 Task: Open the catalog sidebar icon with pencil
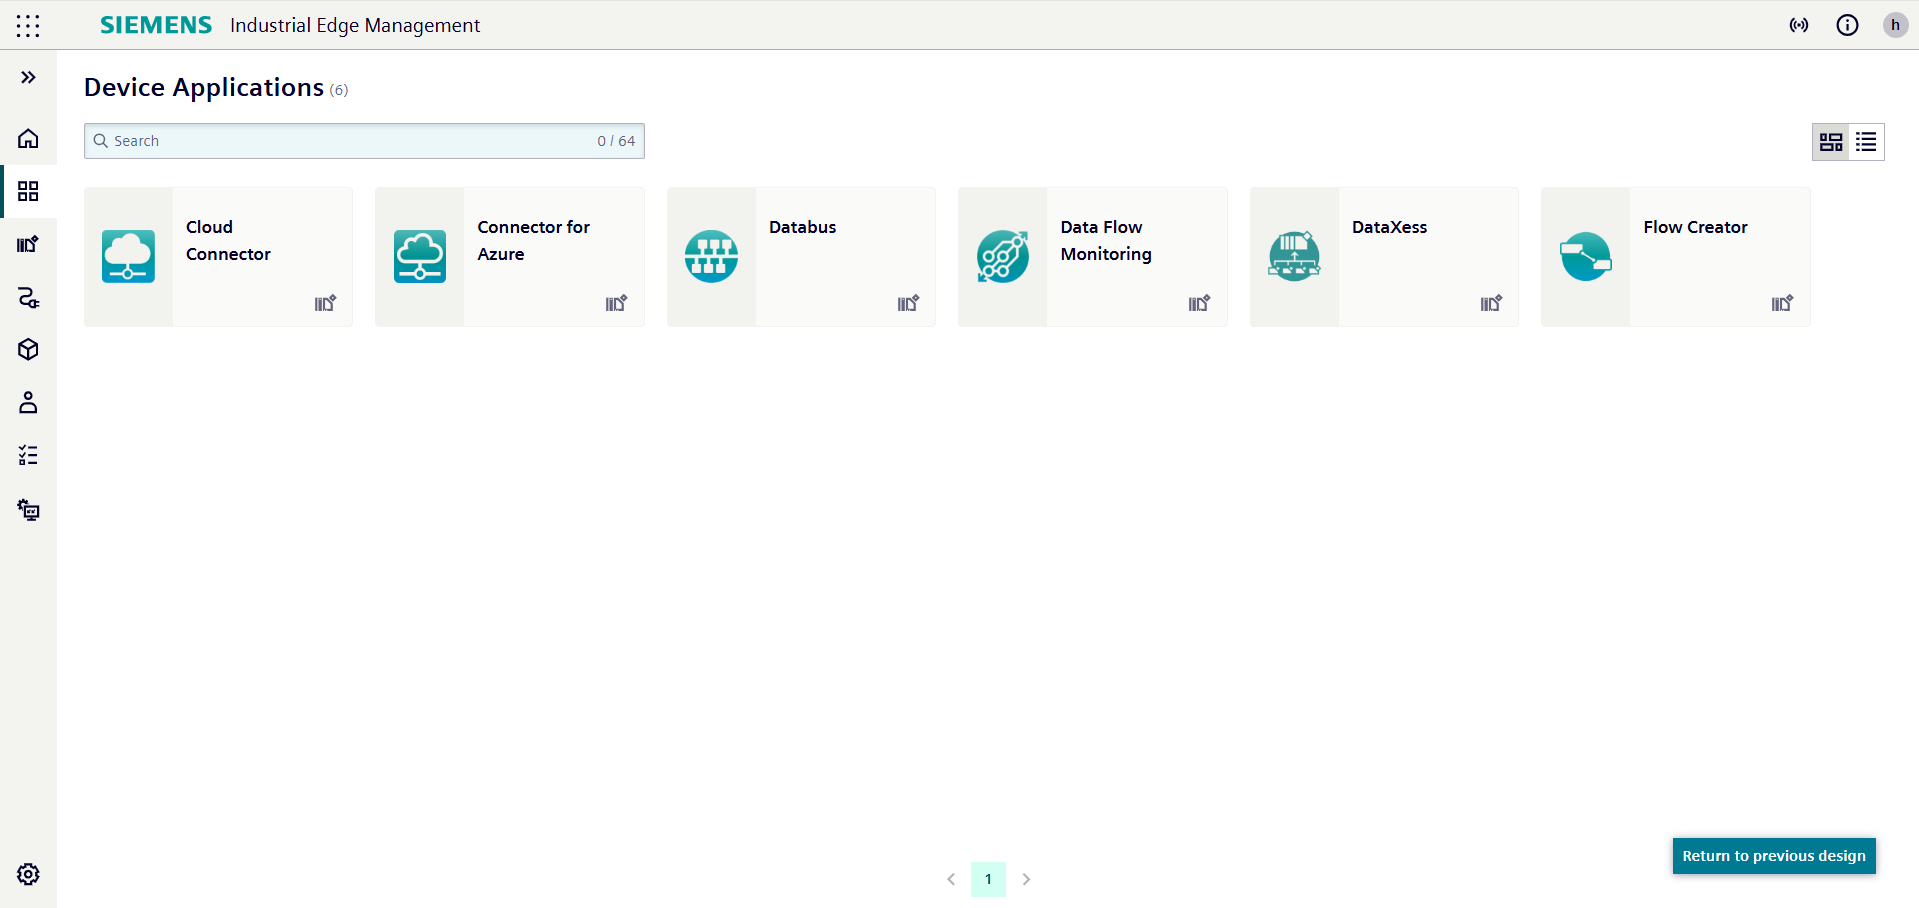pyautogui.click(x=28, y=244)
